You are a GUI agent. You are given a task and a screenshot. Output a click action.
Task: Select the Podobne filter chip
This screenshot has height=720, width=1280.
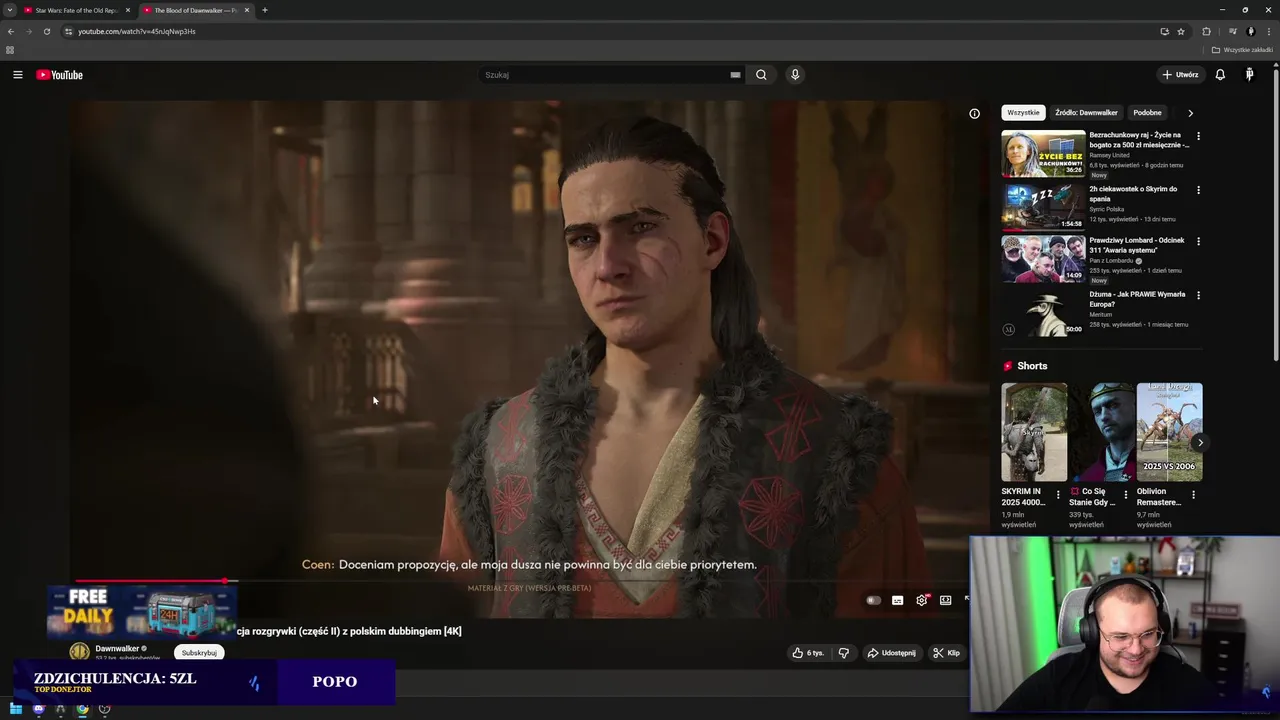(1147, 113)
